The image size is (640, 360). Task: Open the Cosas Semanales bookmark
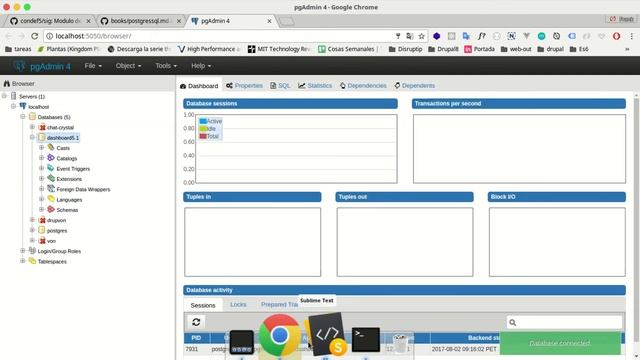tap(347, 49)
